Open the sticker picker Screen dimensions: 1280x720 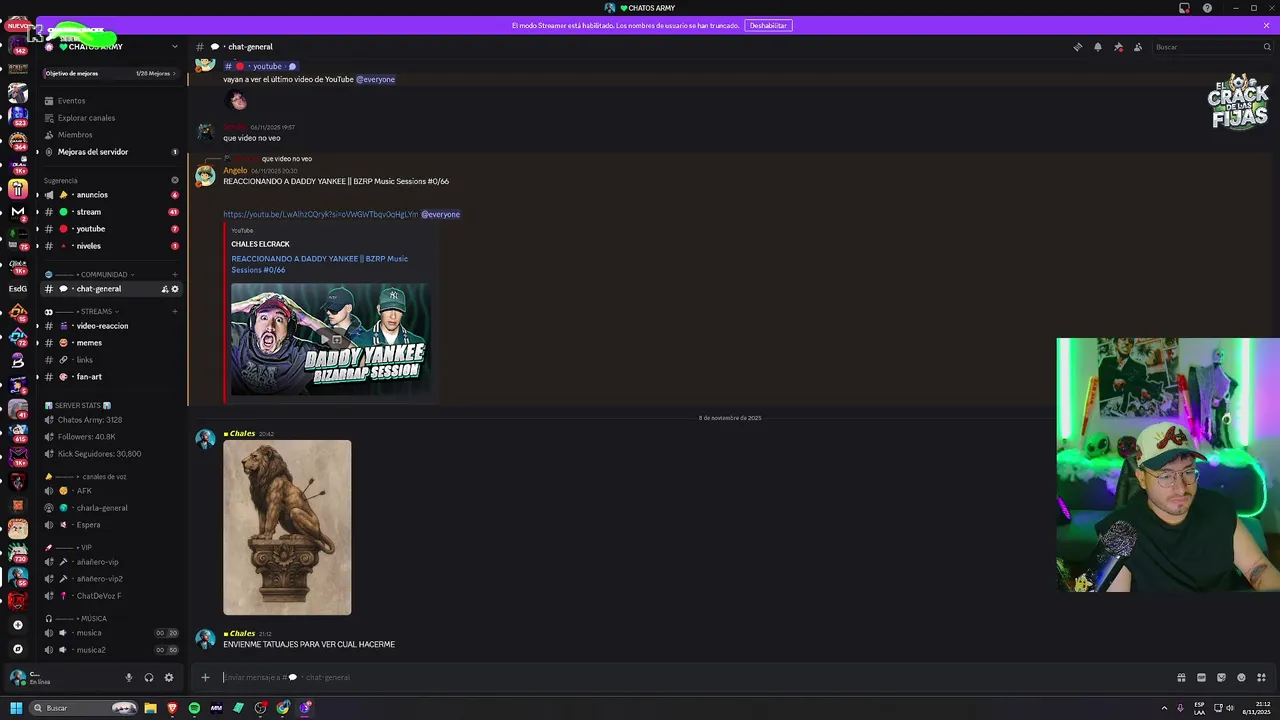point(1221,677)
